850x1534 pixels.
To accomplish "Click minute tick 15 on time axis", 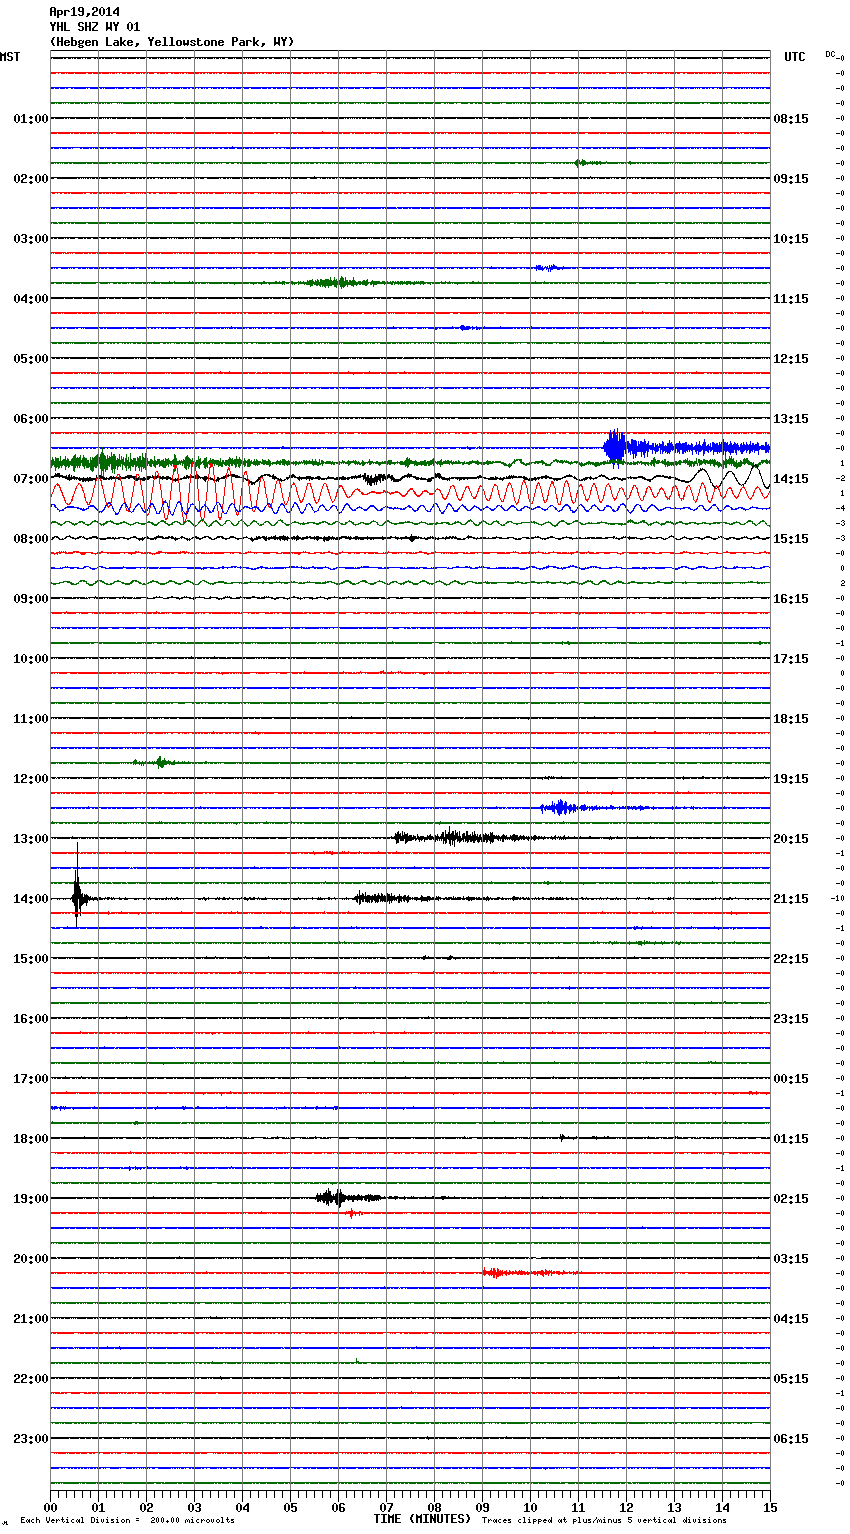I will tap(769, 1507).
